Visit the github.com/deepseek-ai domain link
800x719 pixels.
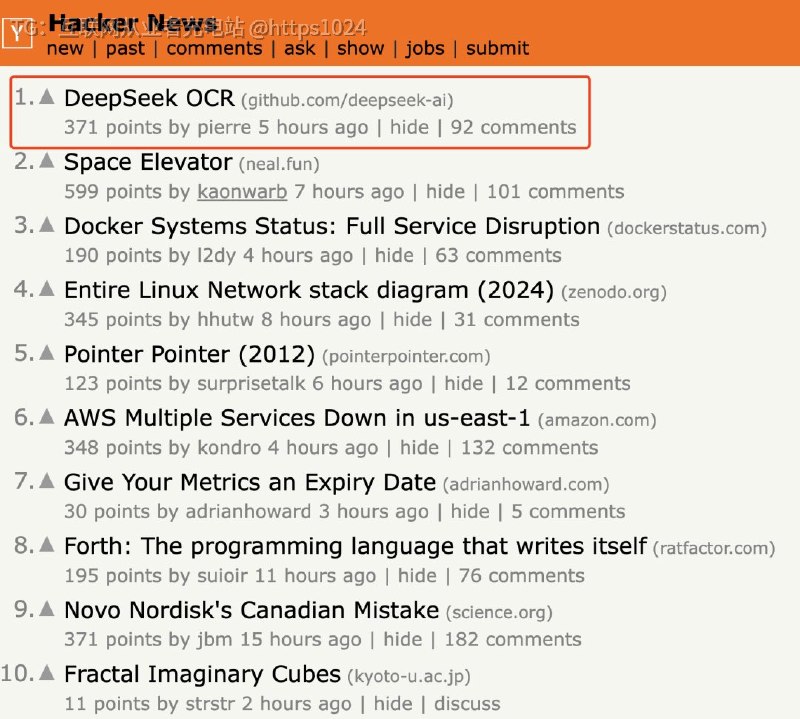pos(347,101)
